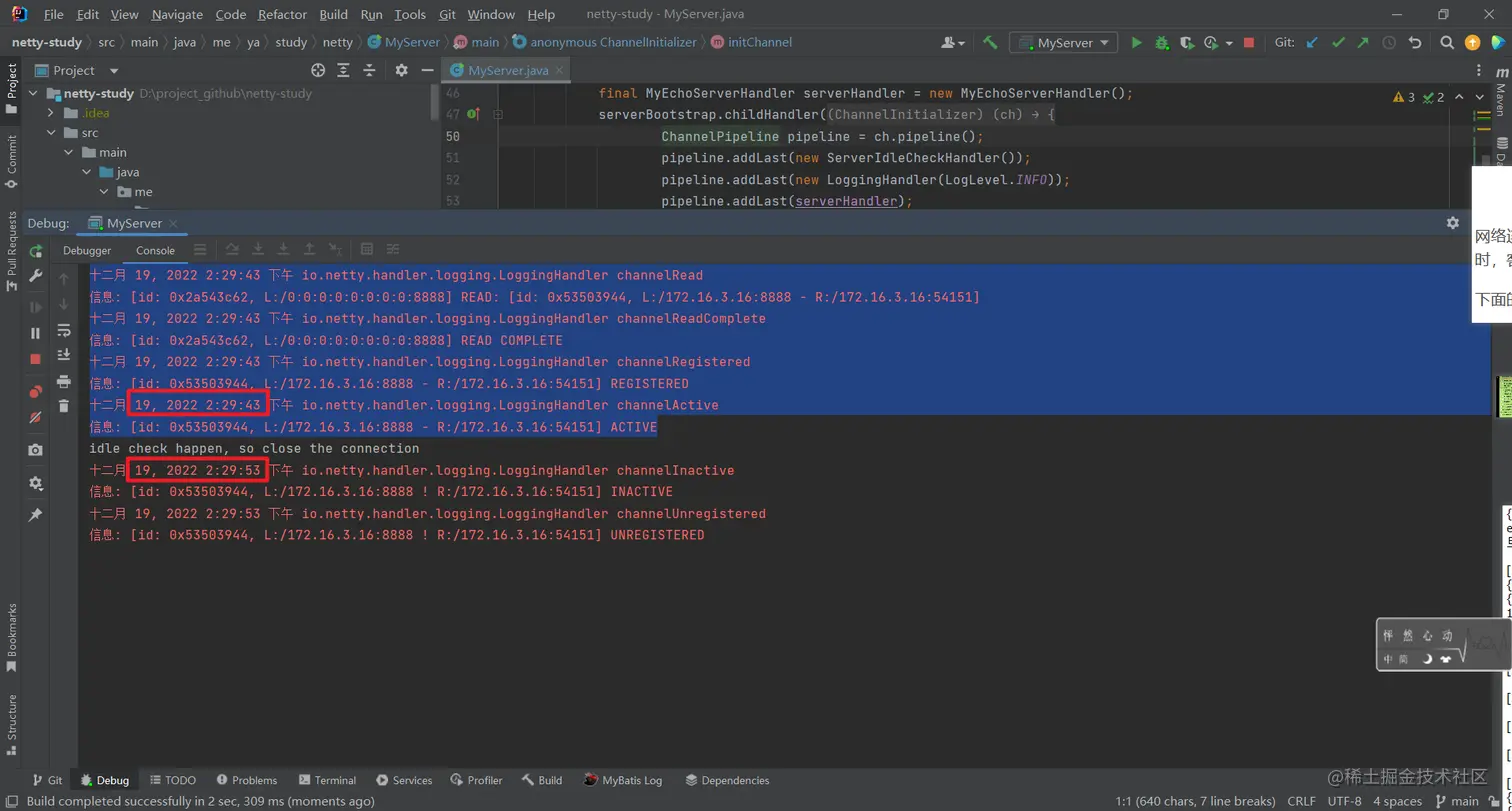1512x811 pixels.
Task: Update project with the blue Git arrow
Action: click(1312, 43)
